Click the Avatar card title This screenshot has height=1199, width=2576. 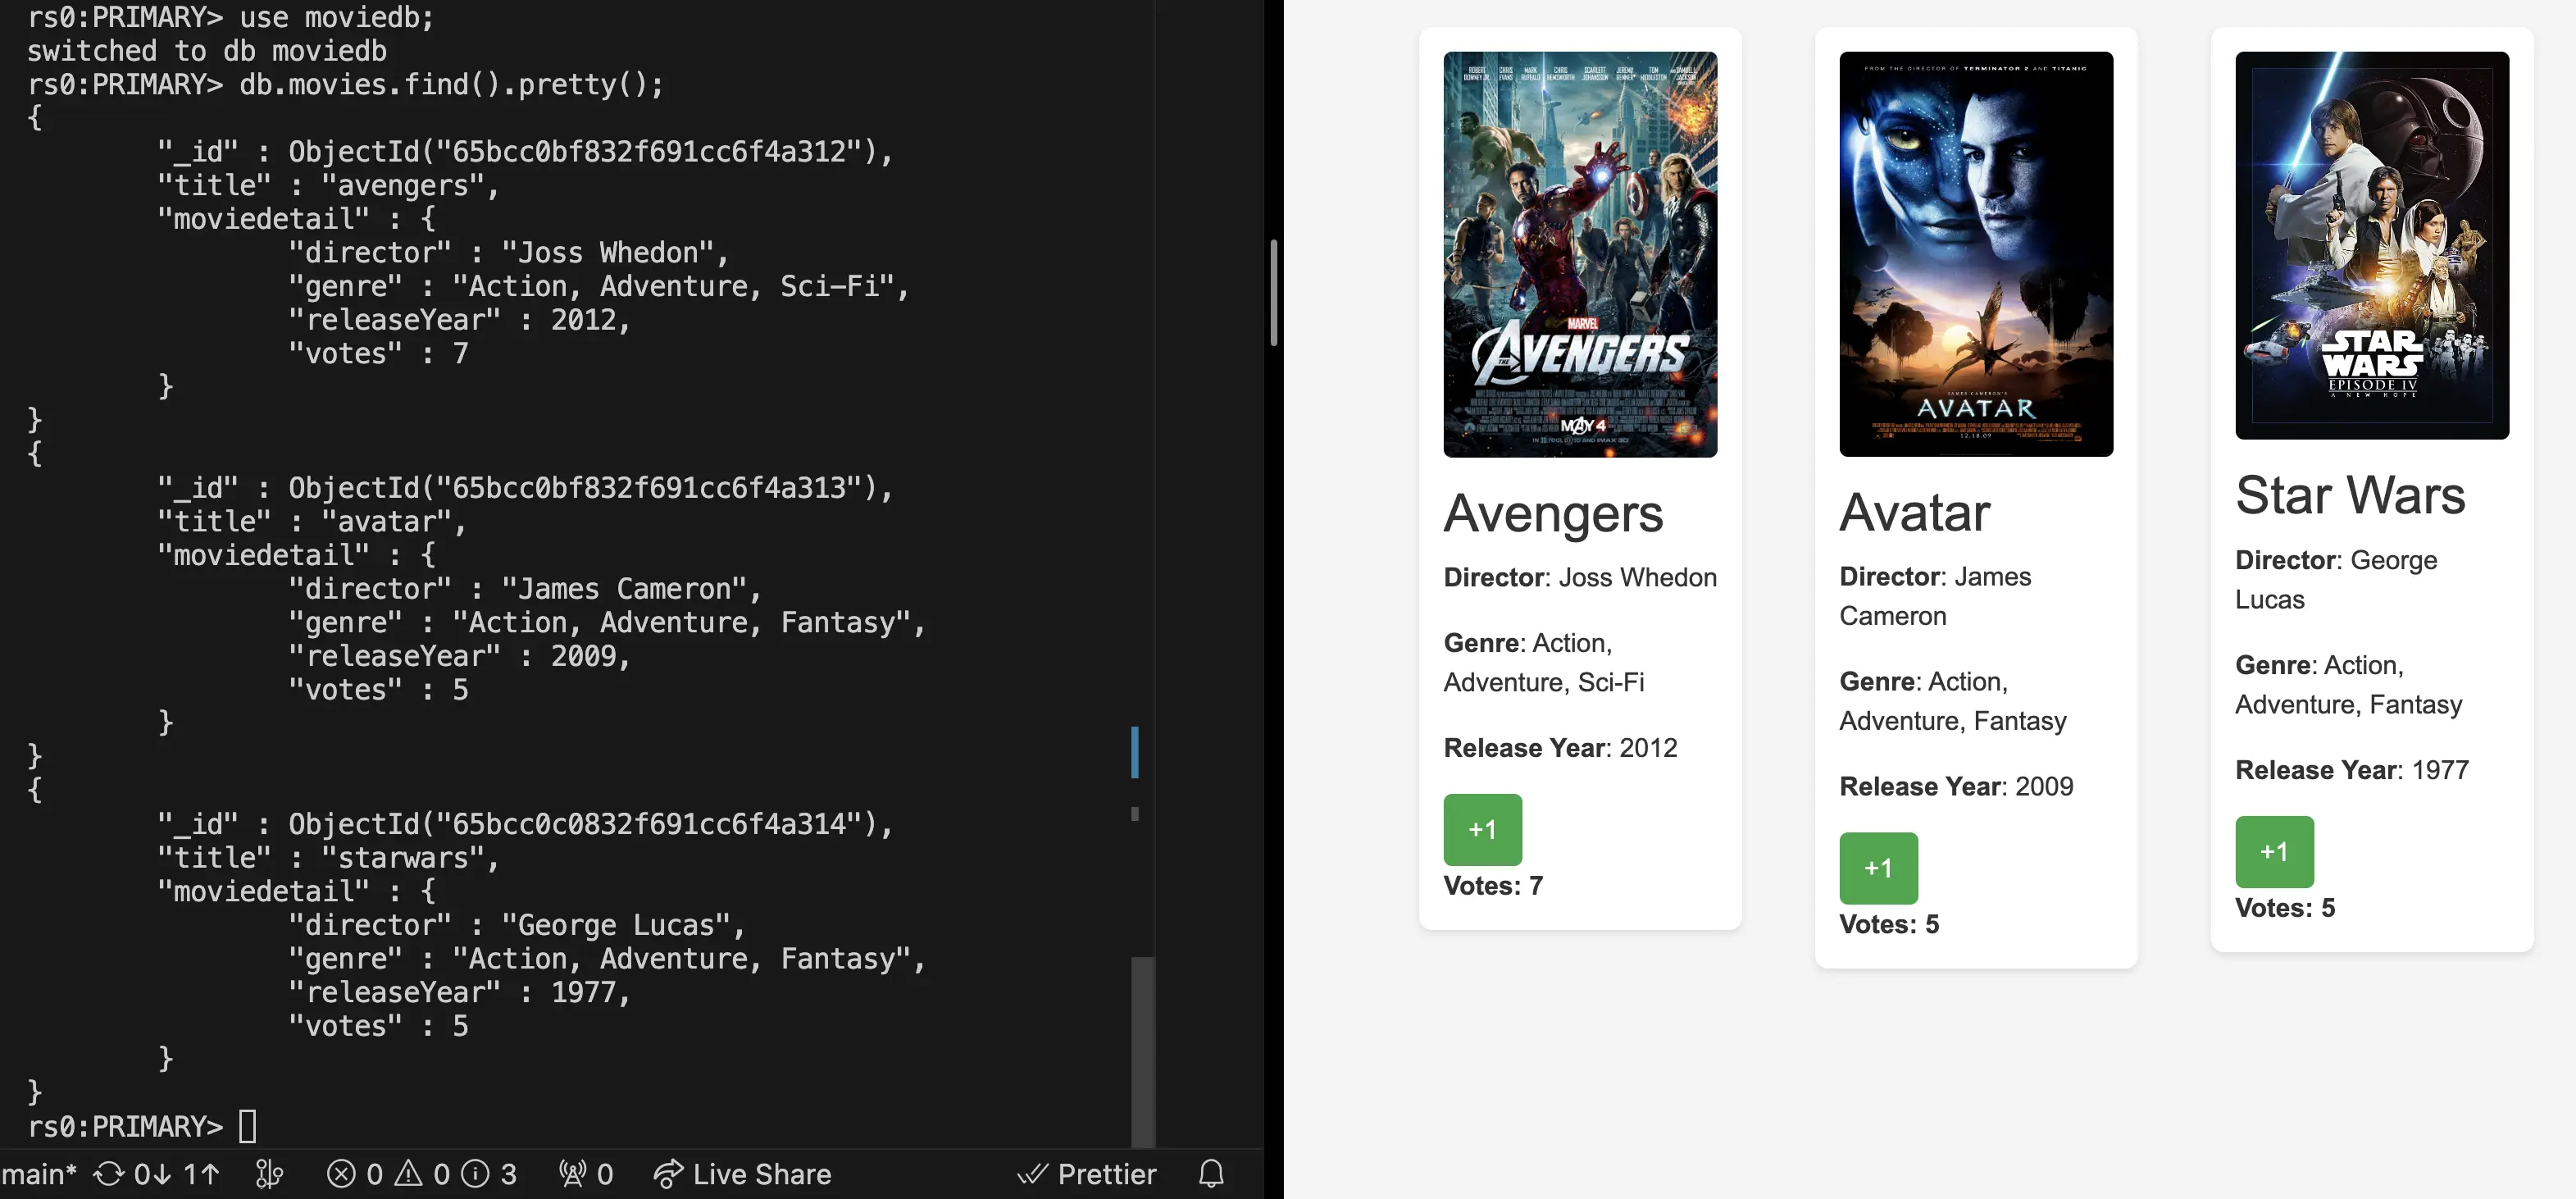[1914, 513]
